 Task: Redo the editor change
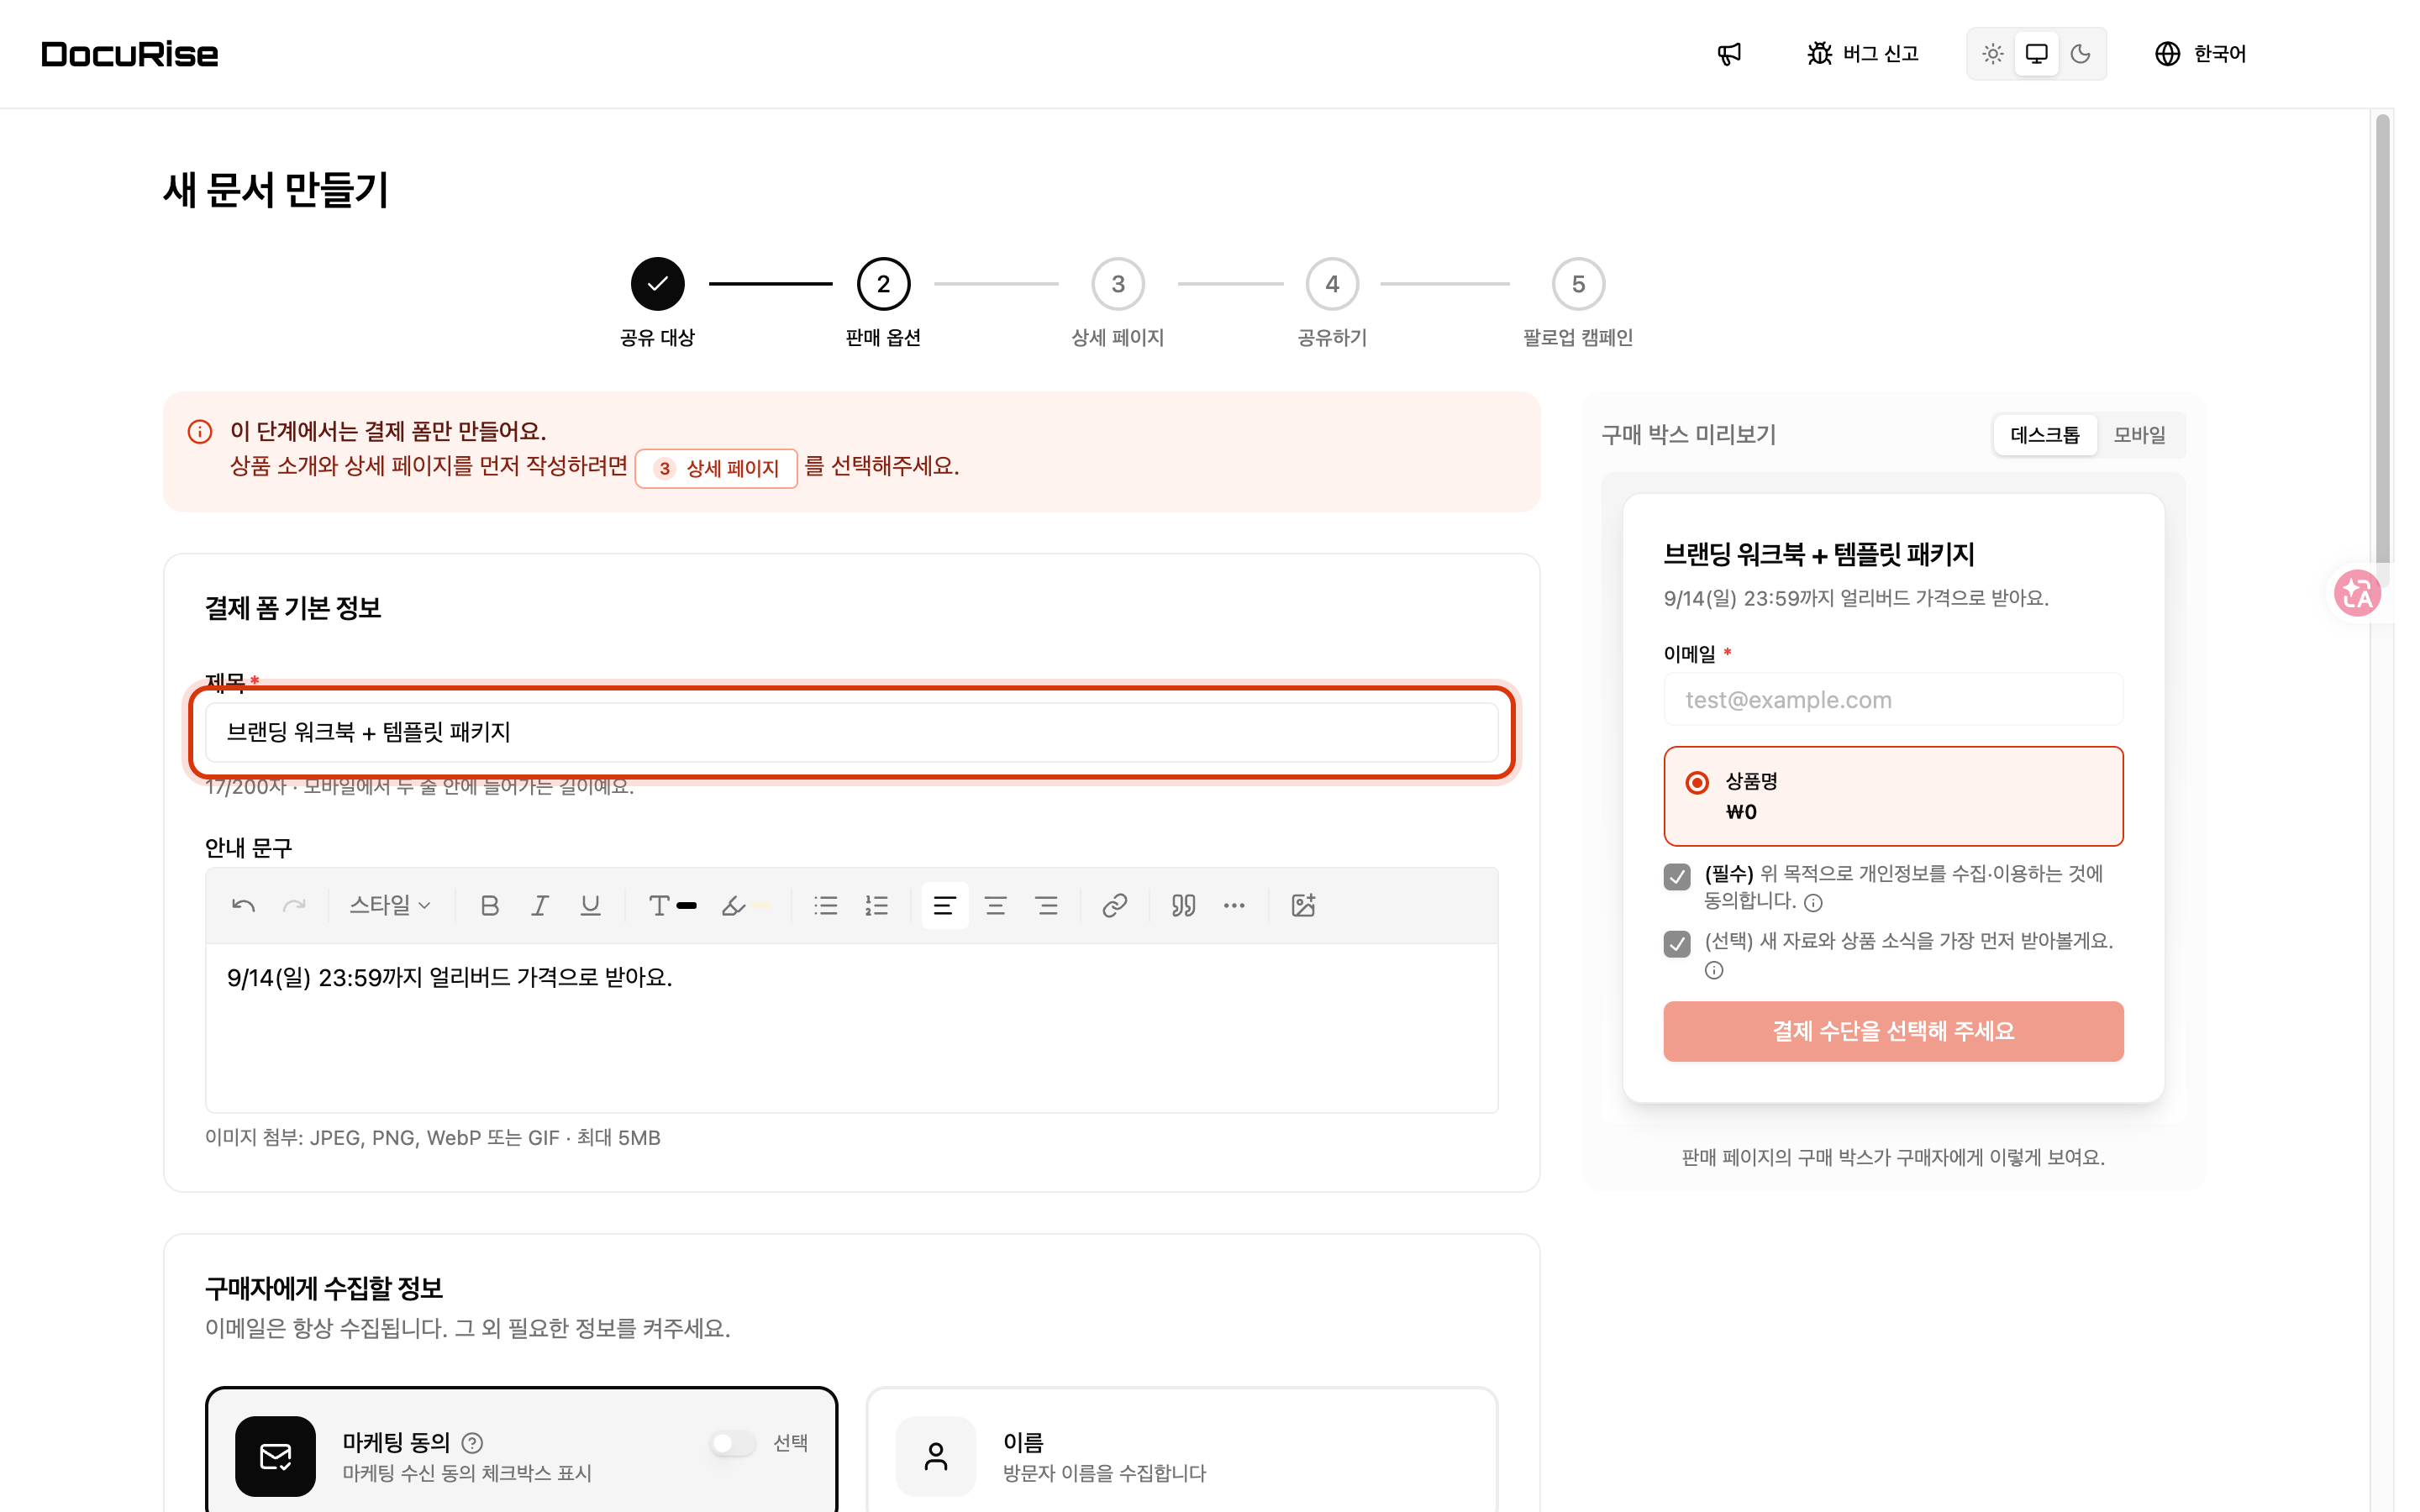294,906
